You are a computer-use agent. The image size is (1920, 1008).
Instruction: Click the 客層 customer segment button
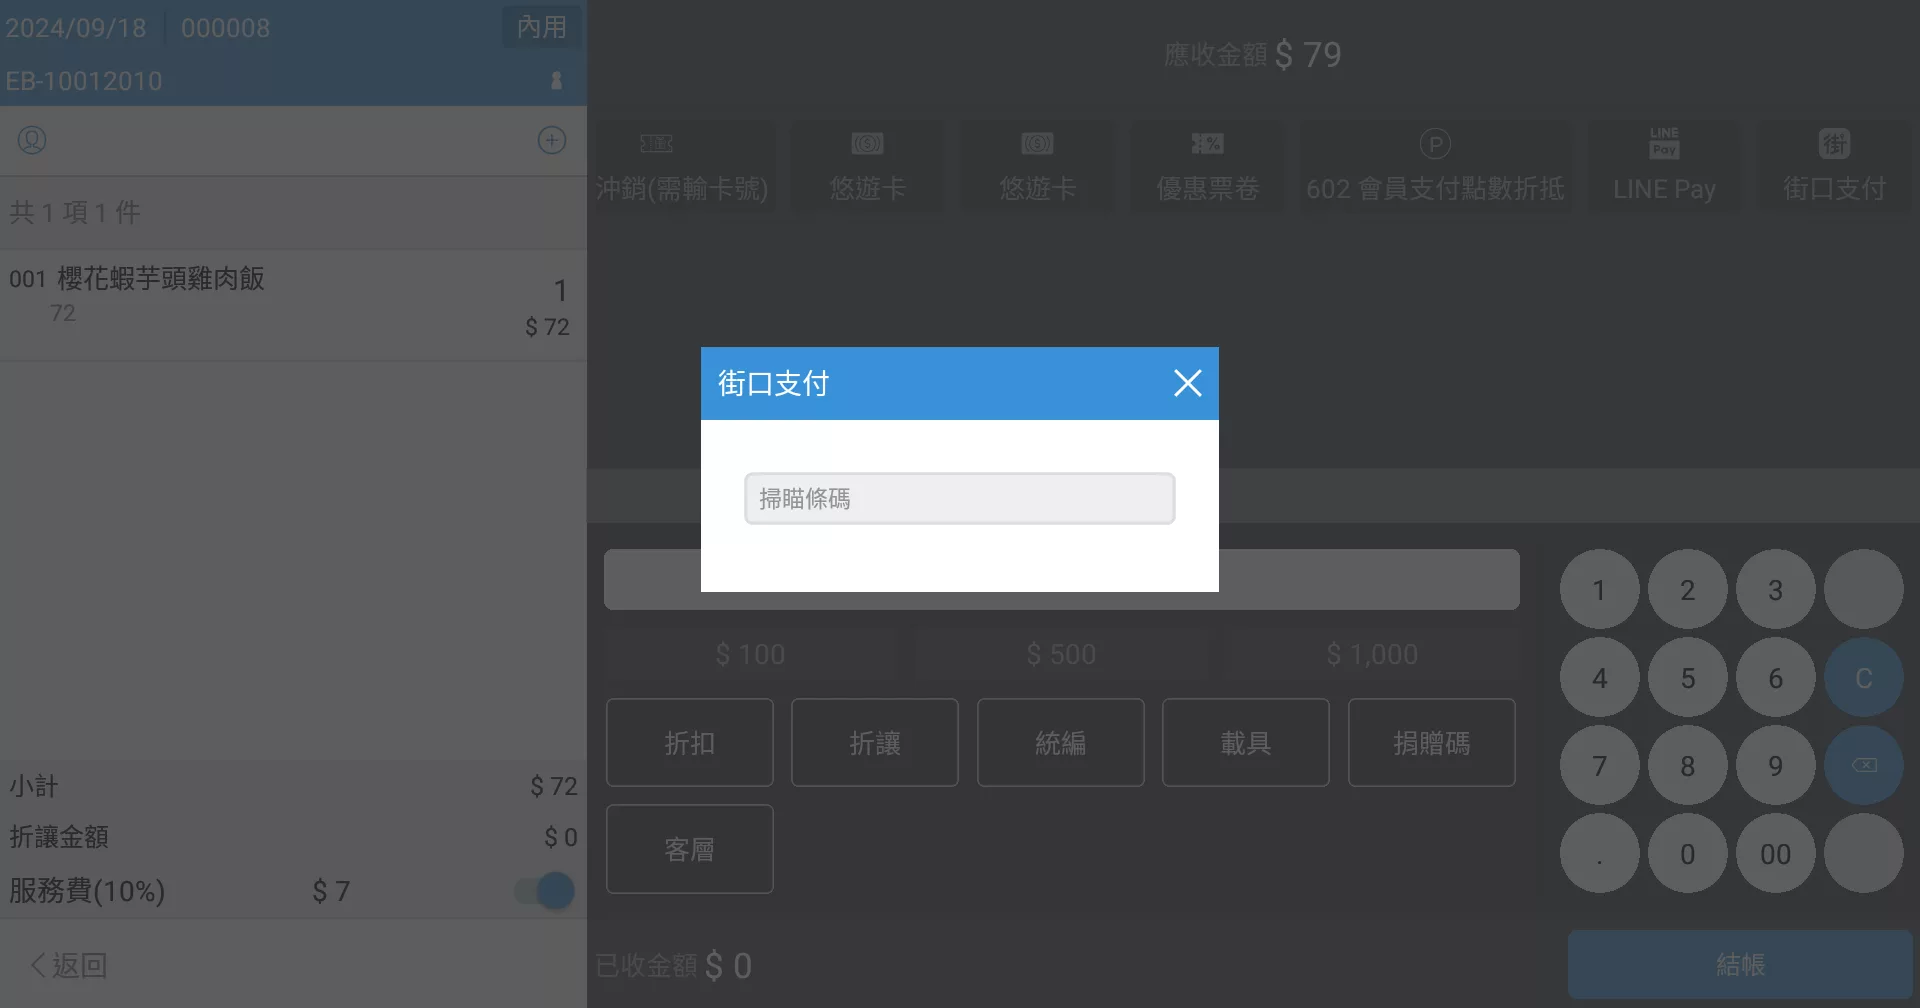[690, 849]
